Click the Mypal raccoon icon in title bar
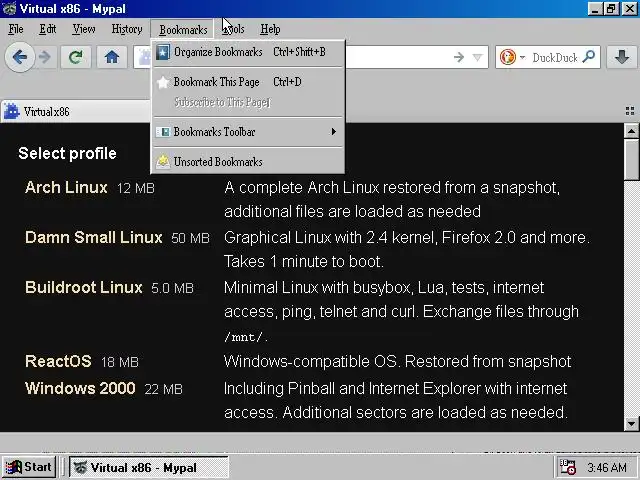The image size is (640, 480). click(x=9, y=9)
